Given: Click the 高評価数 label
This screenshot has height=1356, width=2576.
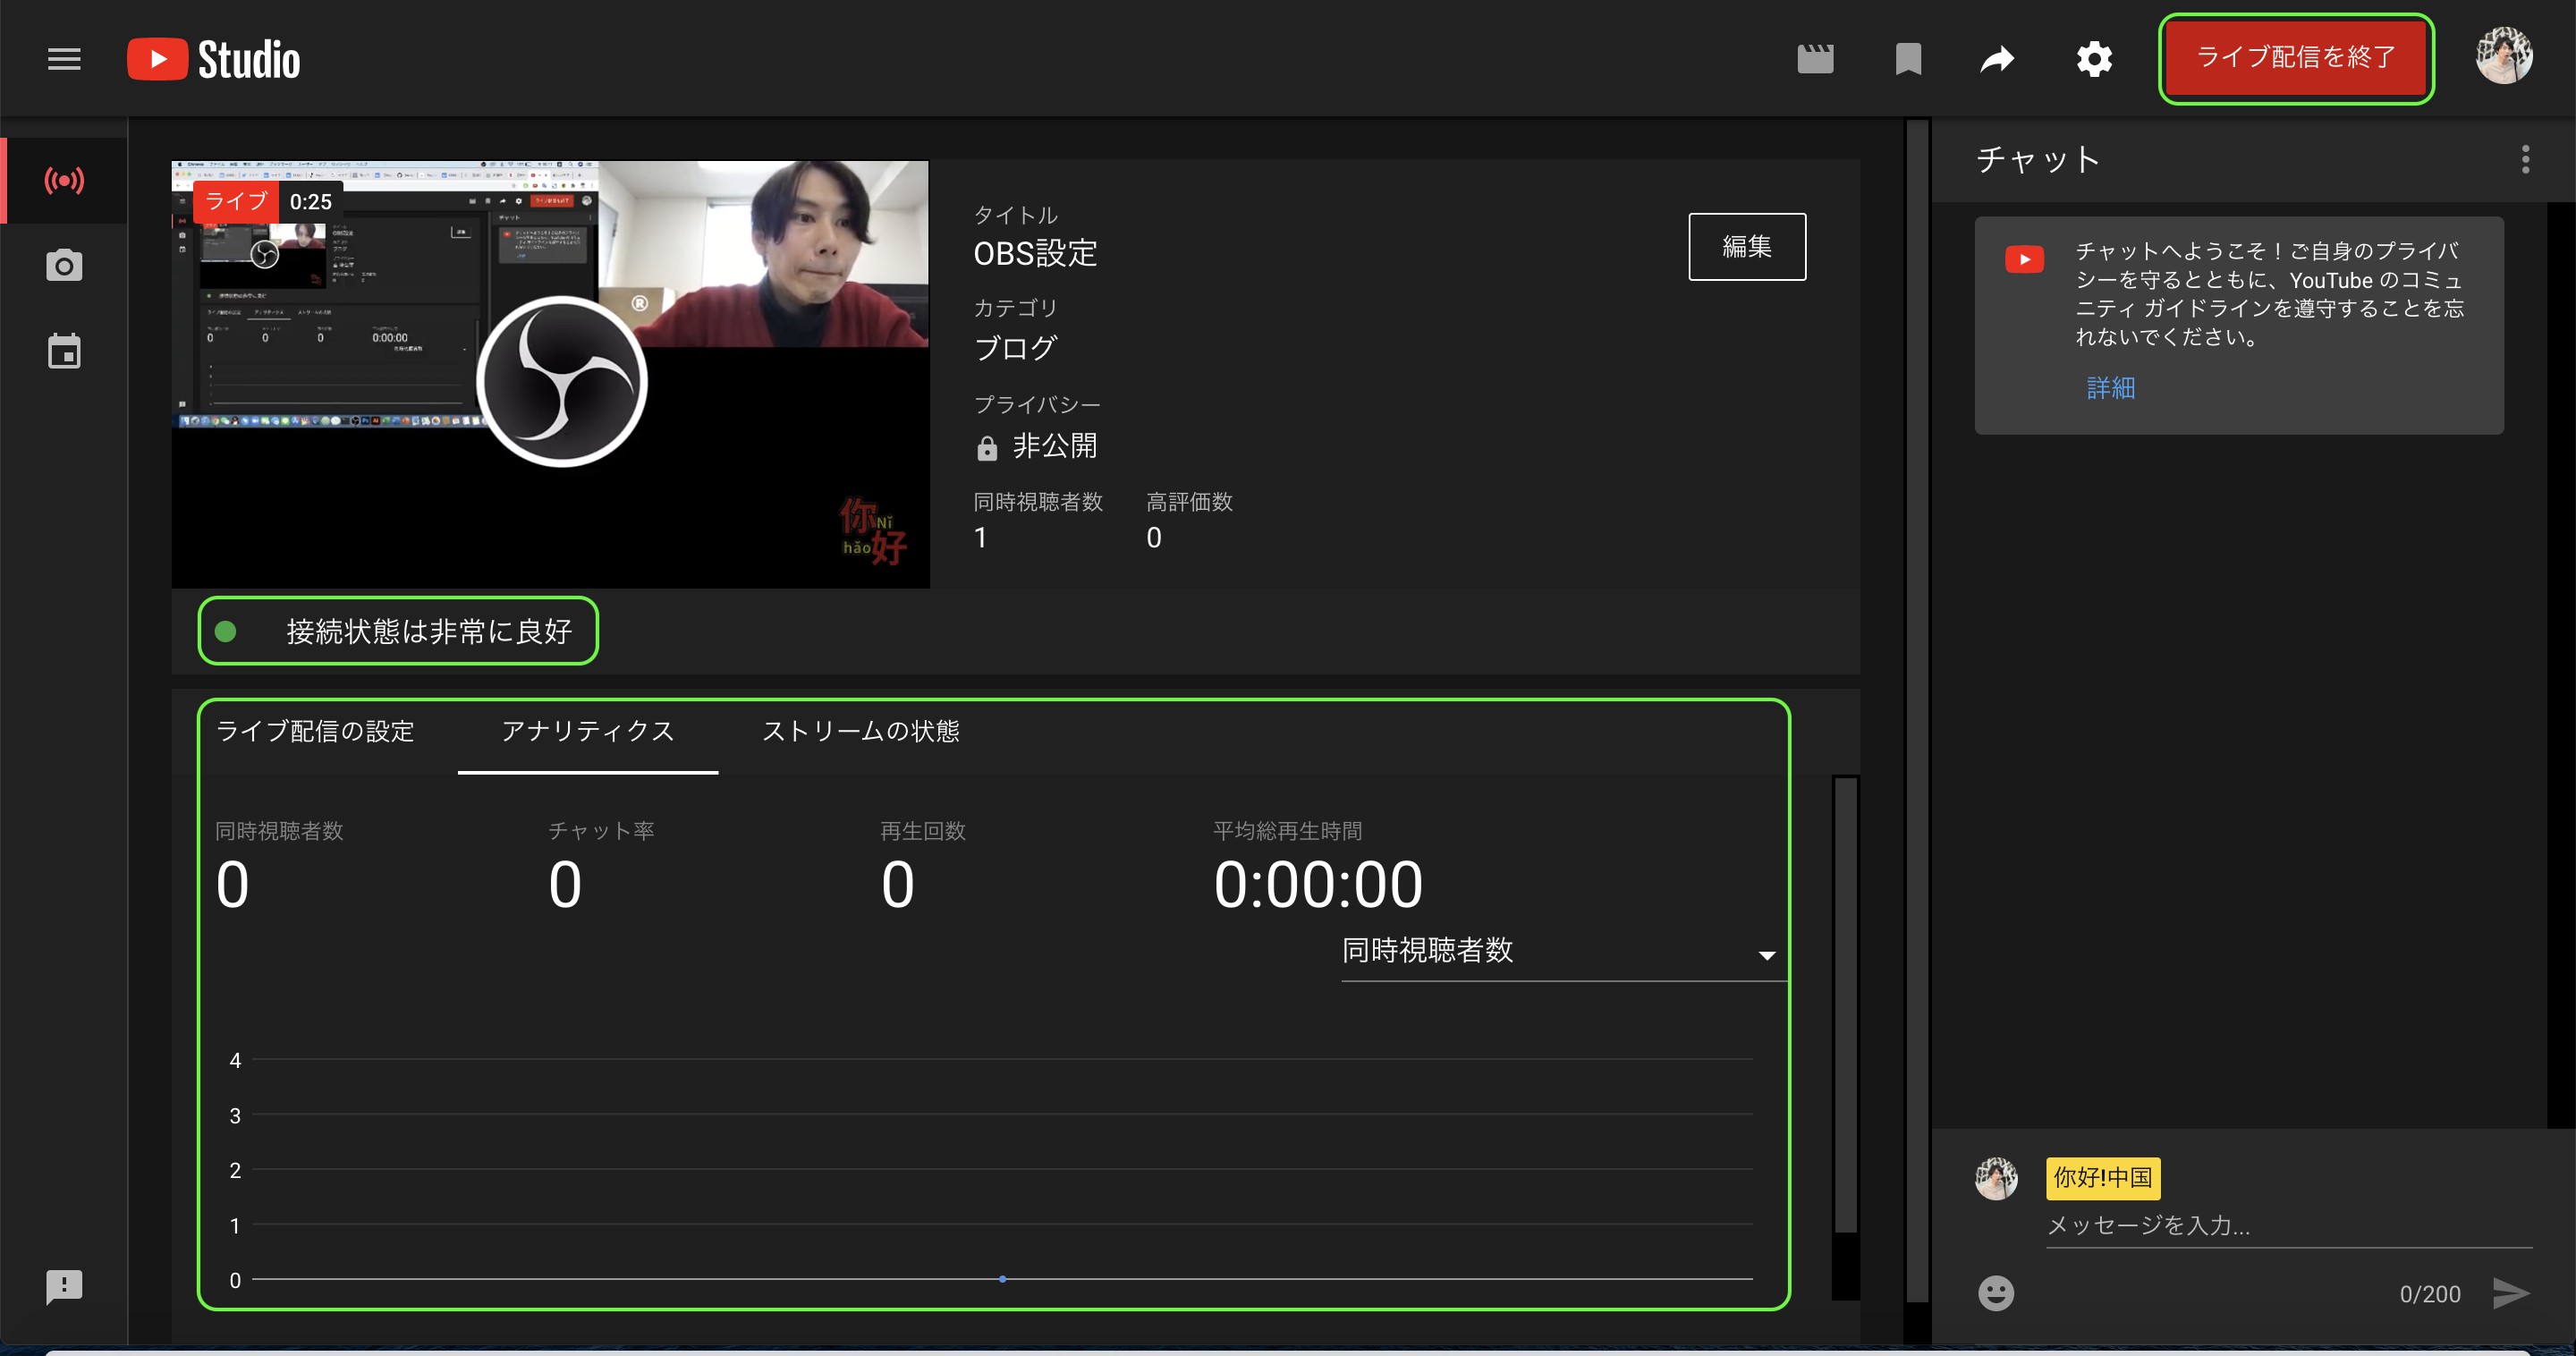Looking at the screenshot, I should click(x=1189, y=502).
